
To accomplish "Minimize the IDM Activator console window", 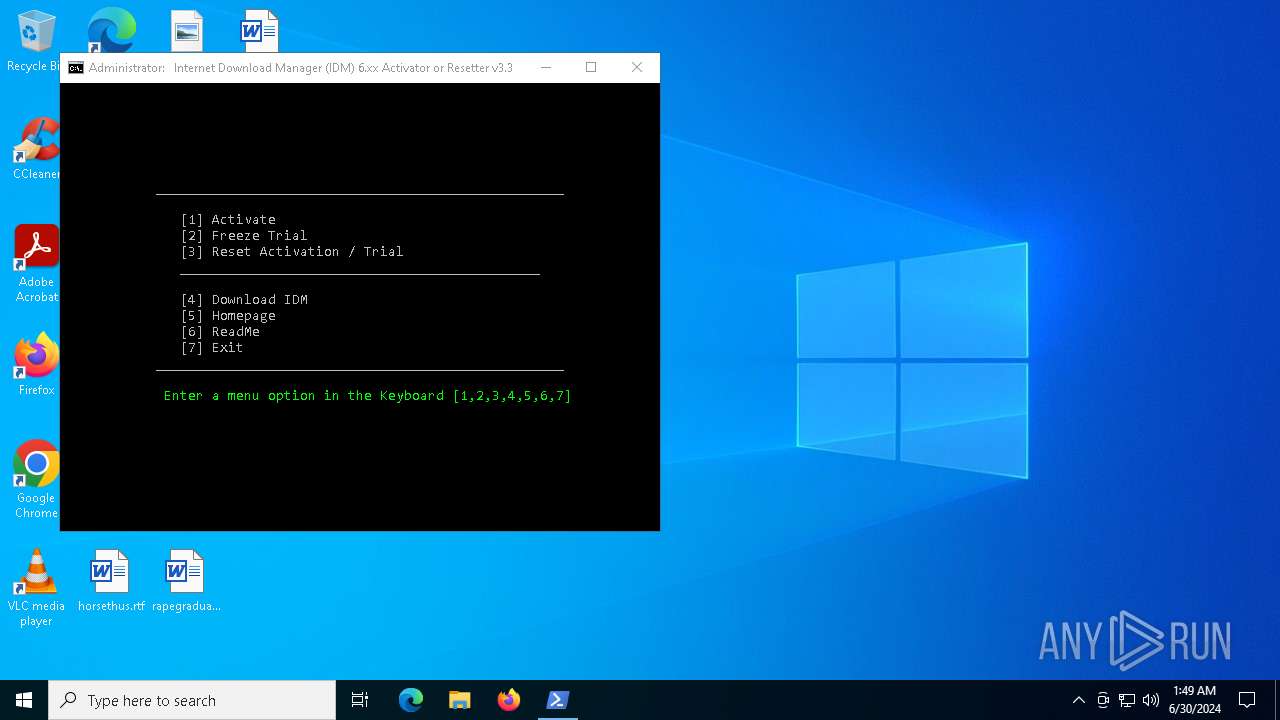I will pyautogui.click(x=546, y=68).
